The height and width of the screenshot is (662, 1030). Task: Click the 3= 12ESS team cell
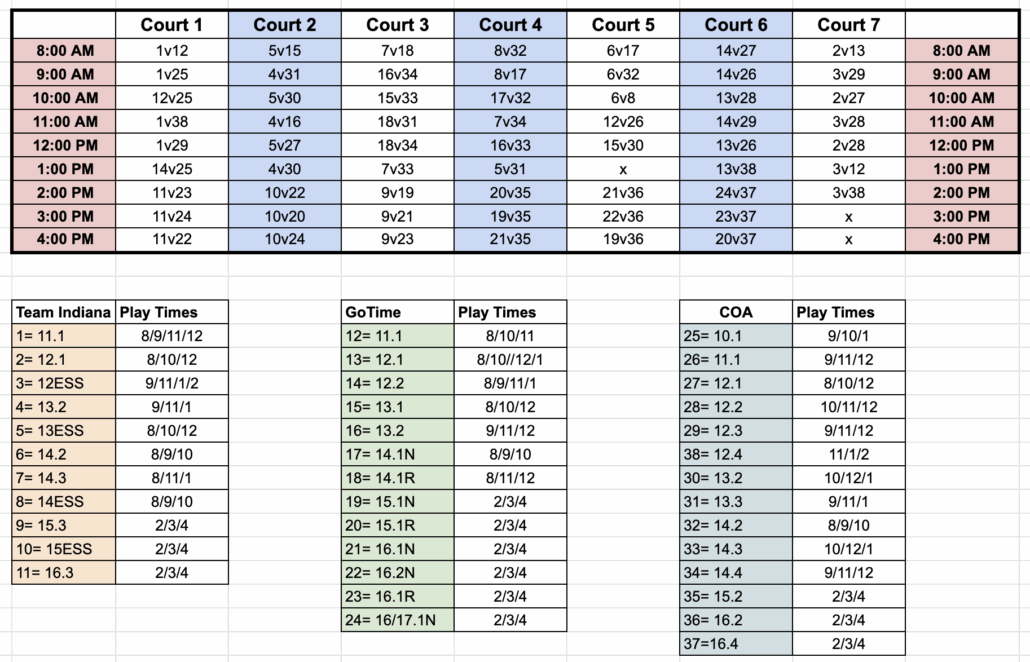(x=64, y=383)
